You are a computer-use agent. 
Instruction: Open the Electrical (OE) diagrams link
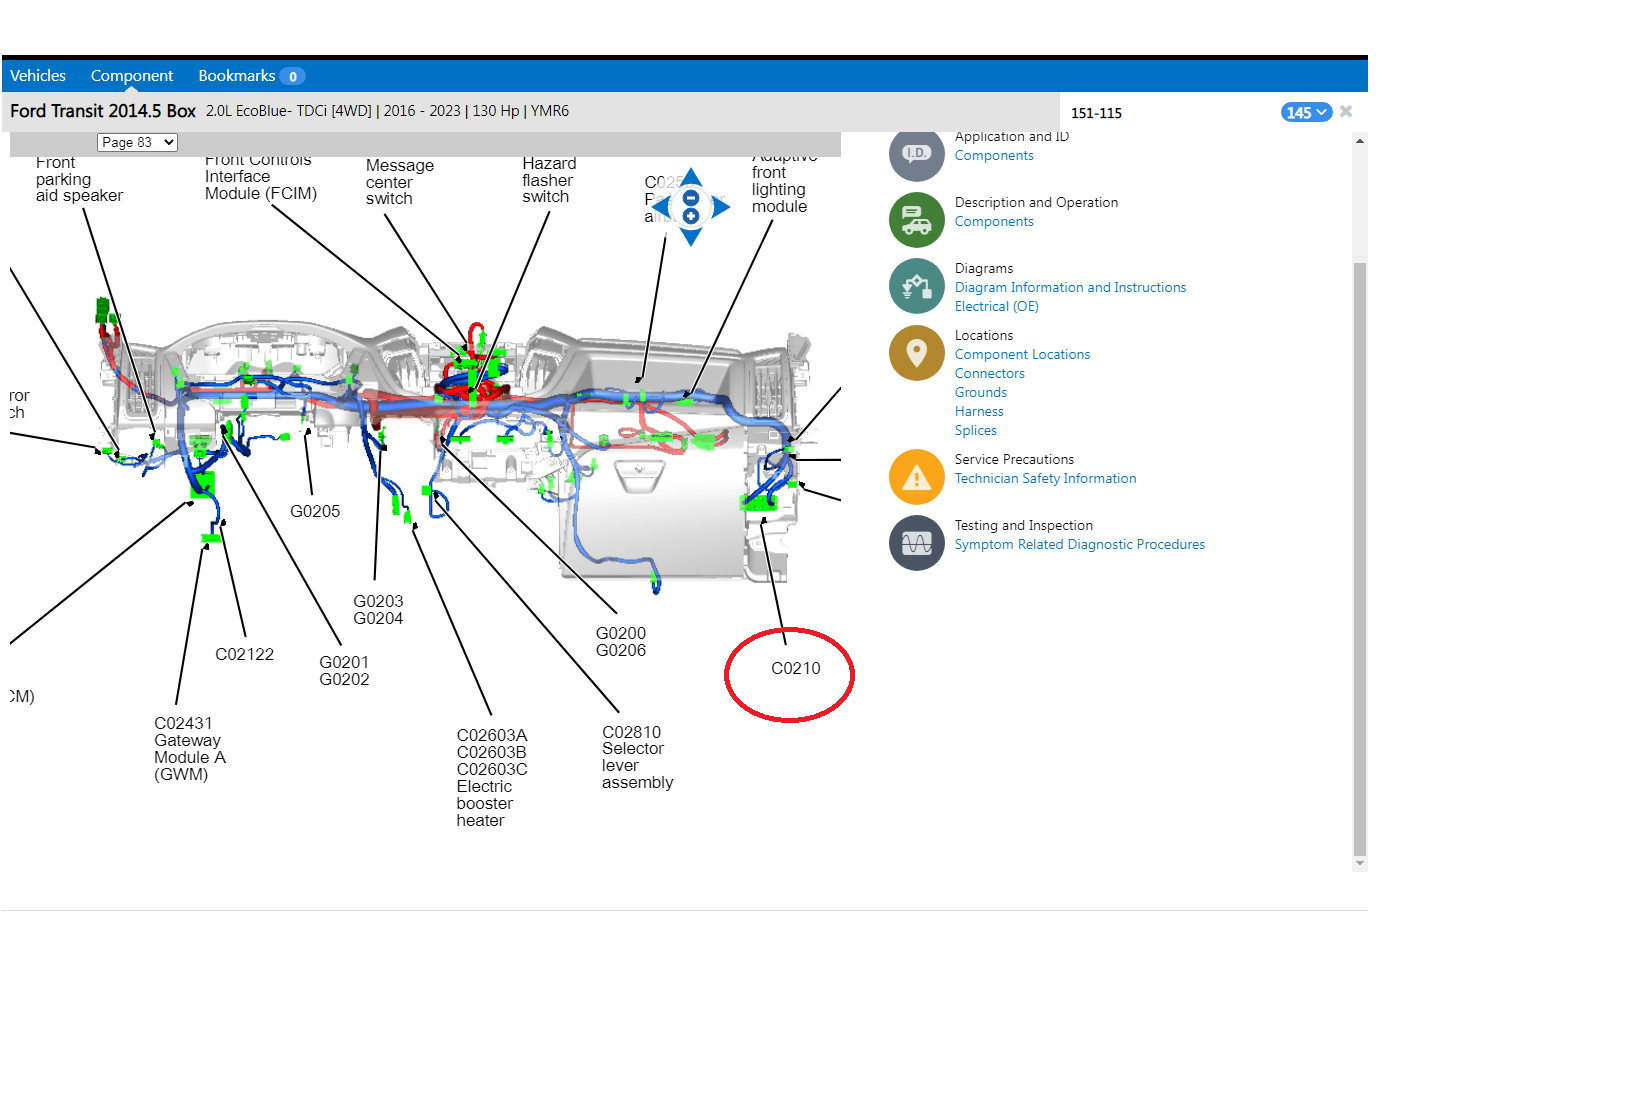pos(996,306)
